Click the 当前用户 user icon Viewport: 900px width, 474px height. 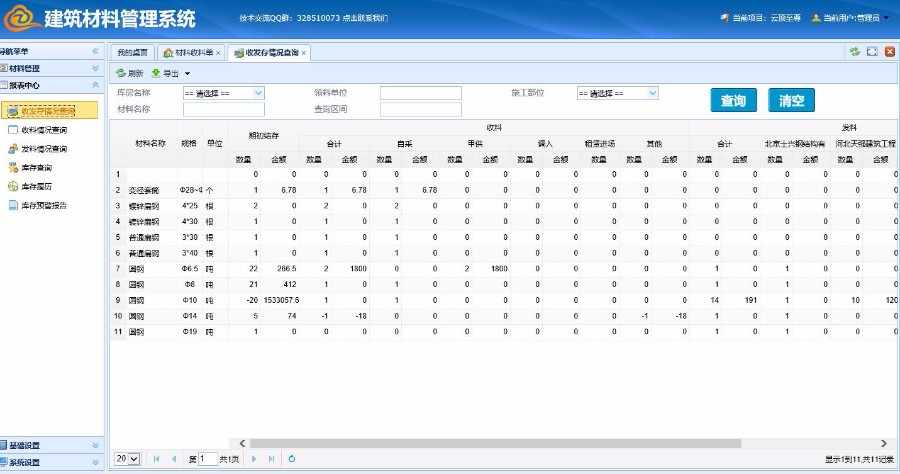(816, 18)
